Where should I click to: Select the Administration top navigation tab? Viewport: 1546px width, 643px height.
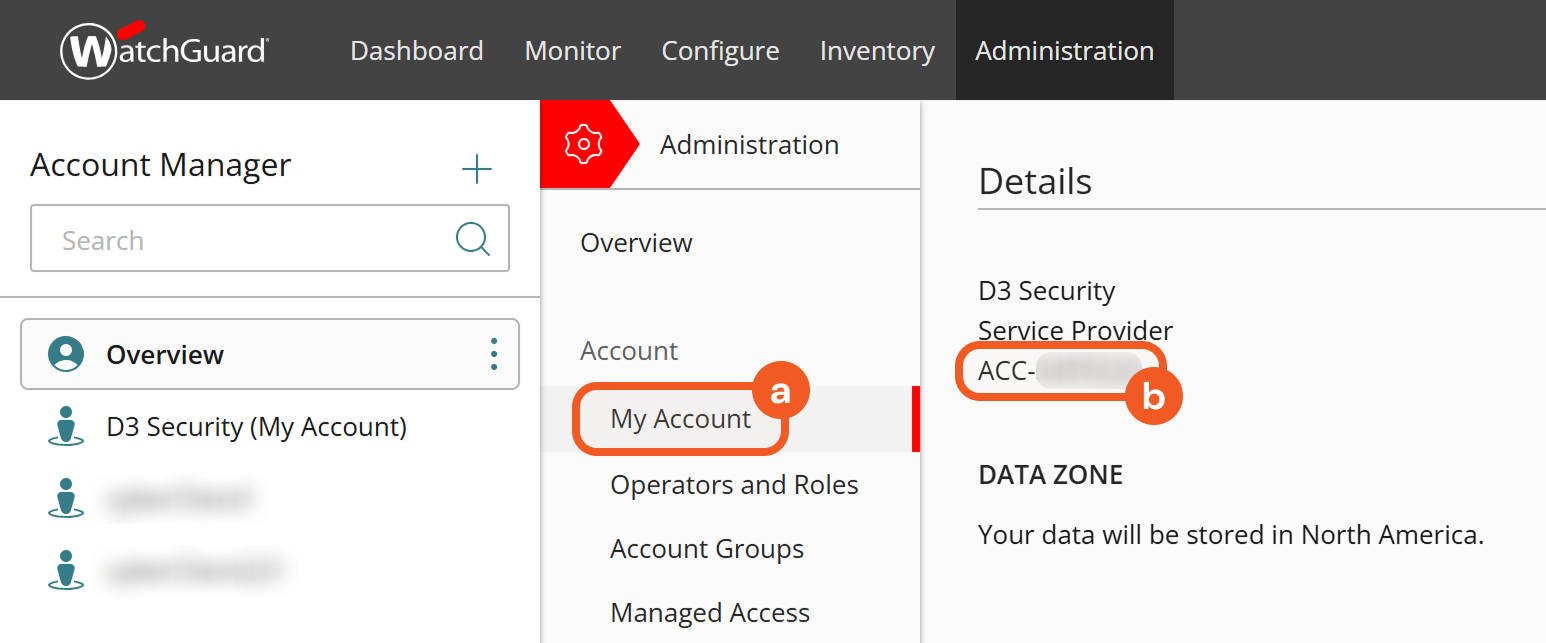(x=1064, y=51)
